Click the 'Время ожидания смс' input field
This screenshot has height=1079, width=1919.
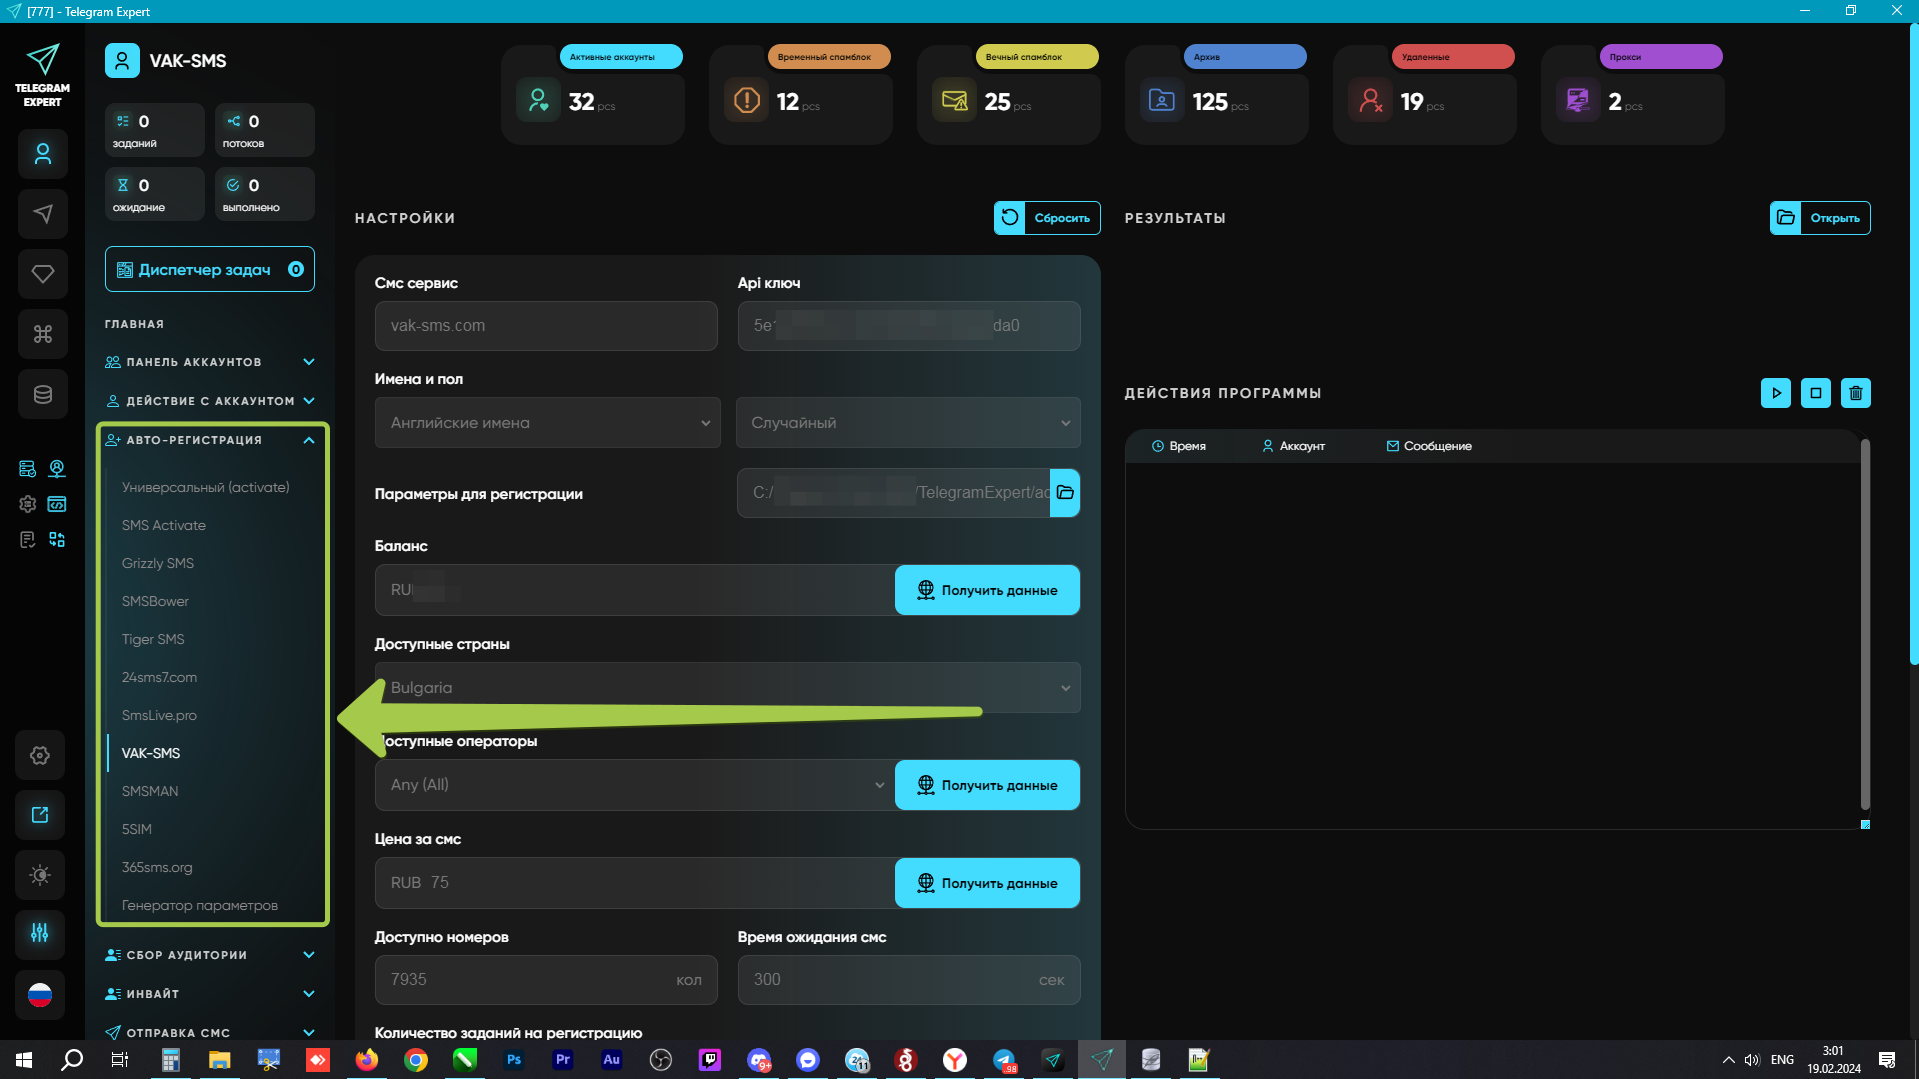coord(909,980)
